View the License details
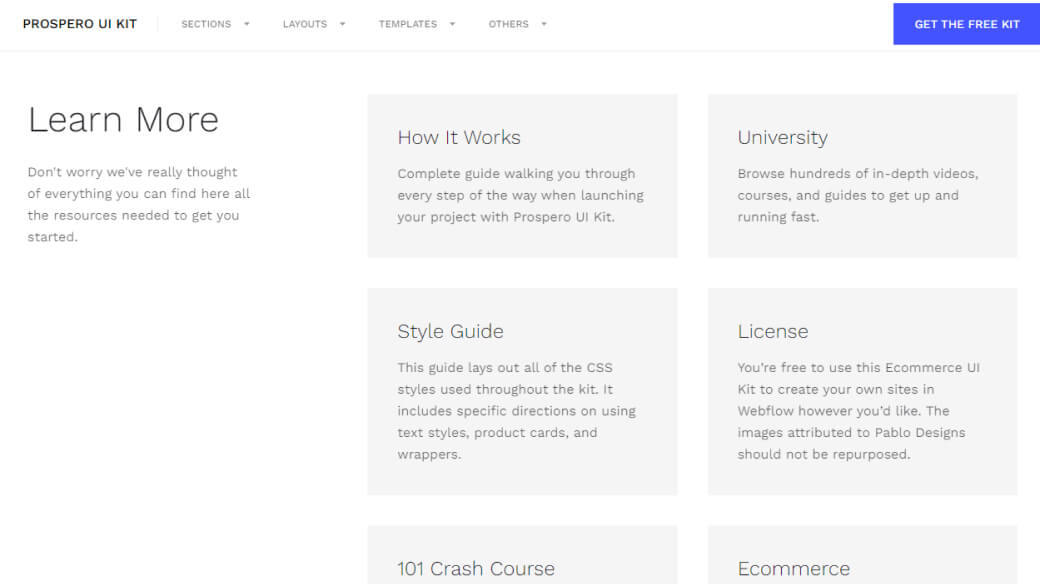1040x584 pixels. [772, 331]
